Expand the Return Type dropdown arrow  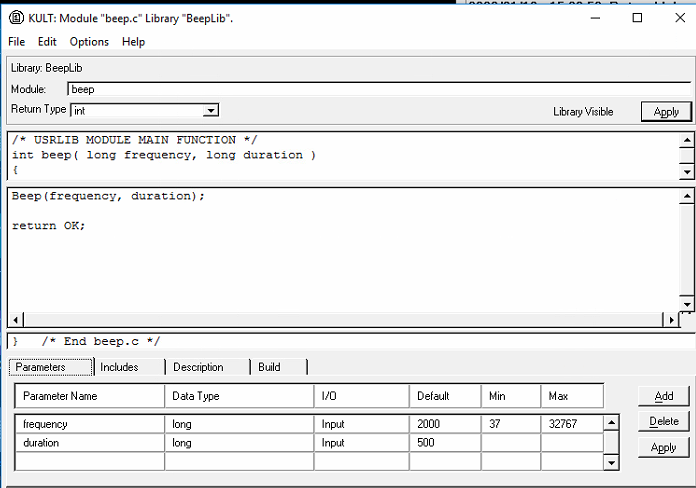[211, 111]
